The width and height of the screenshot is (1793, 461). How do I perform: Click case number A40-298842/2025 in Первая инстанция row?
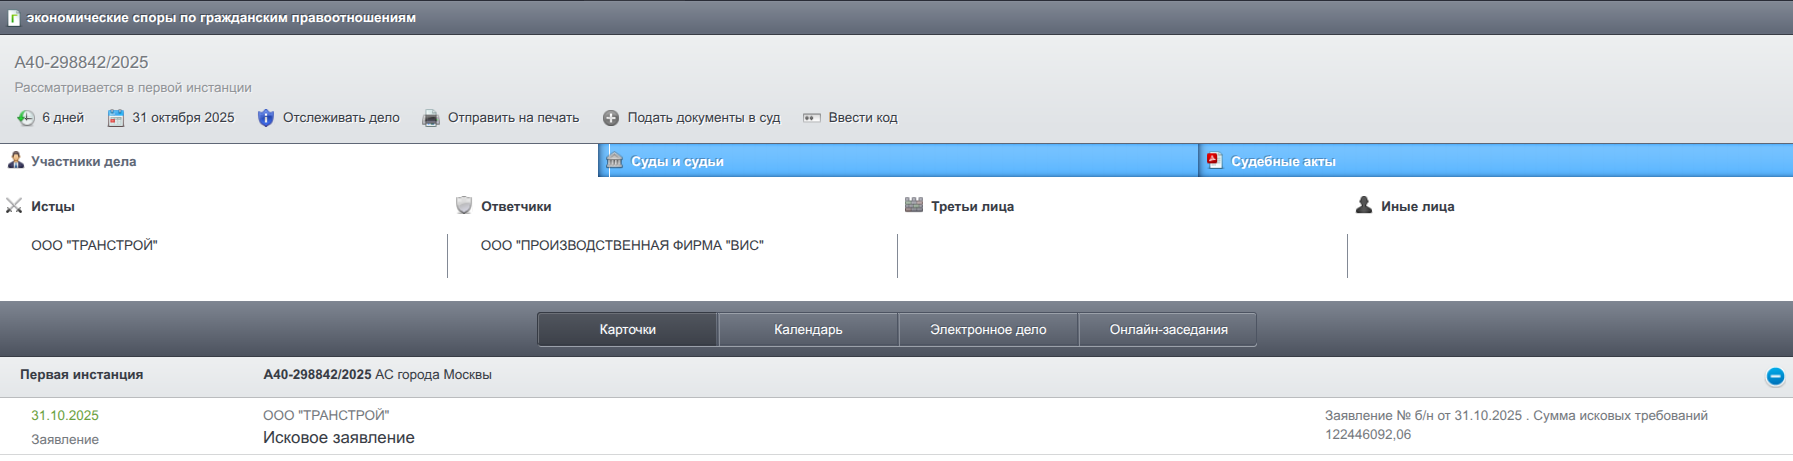pyautogui.click(x=317, y=375)
